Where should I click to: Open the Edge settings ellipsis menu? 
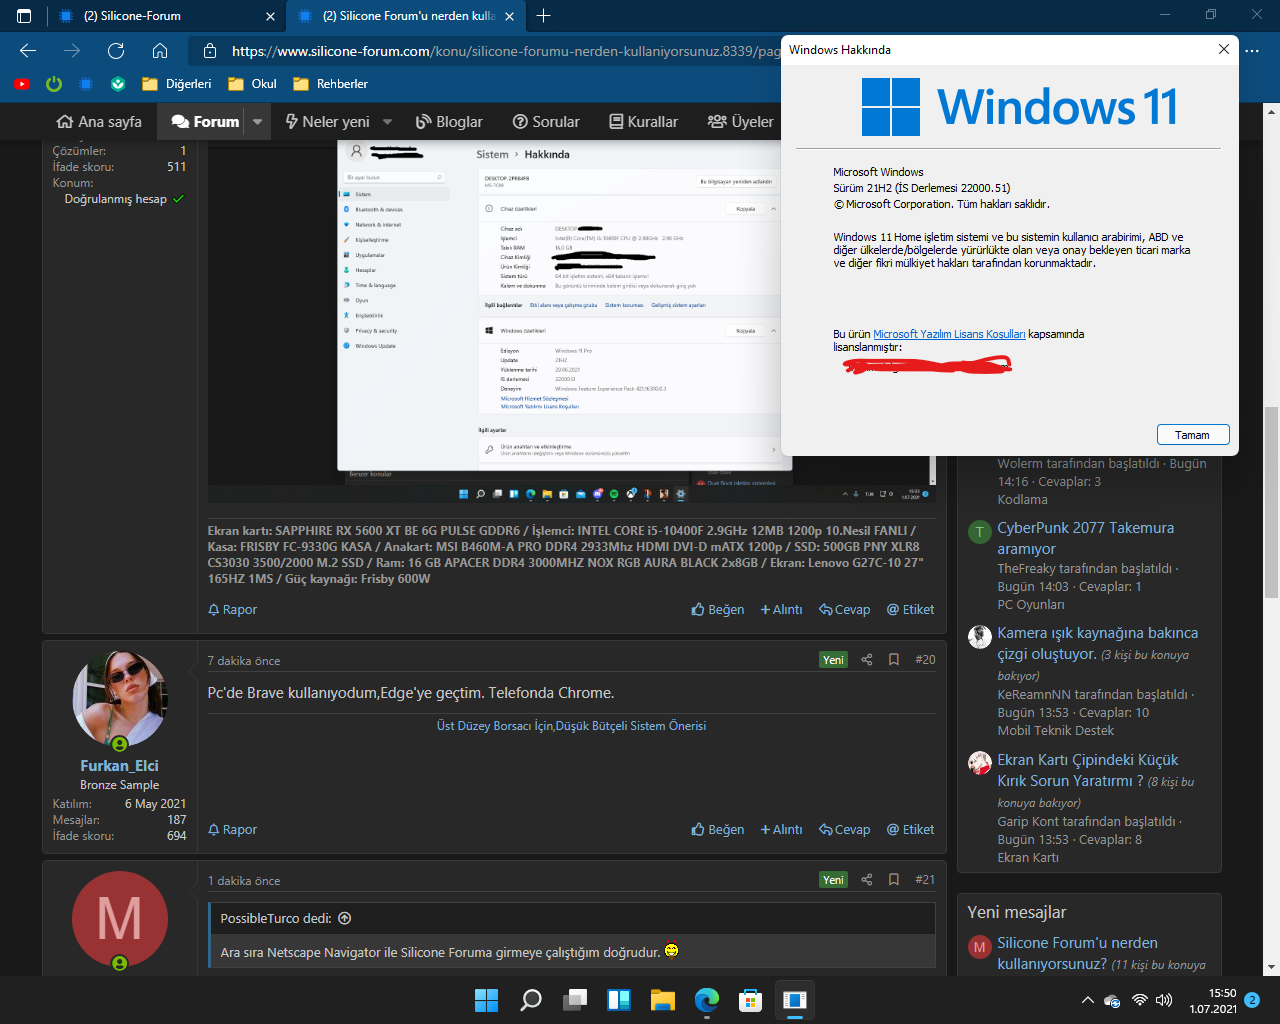(1252, 51)
